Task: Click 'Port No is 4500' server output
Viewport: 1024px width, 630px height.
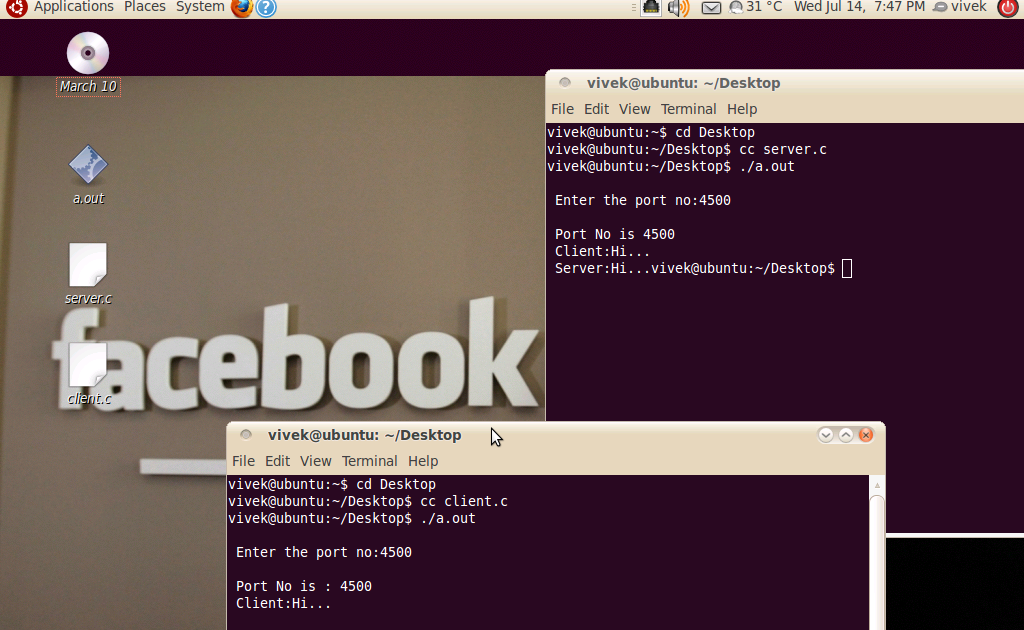Action: coord(615,234)
